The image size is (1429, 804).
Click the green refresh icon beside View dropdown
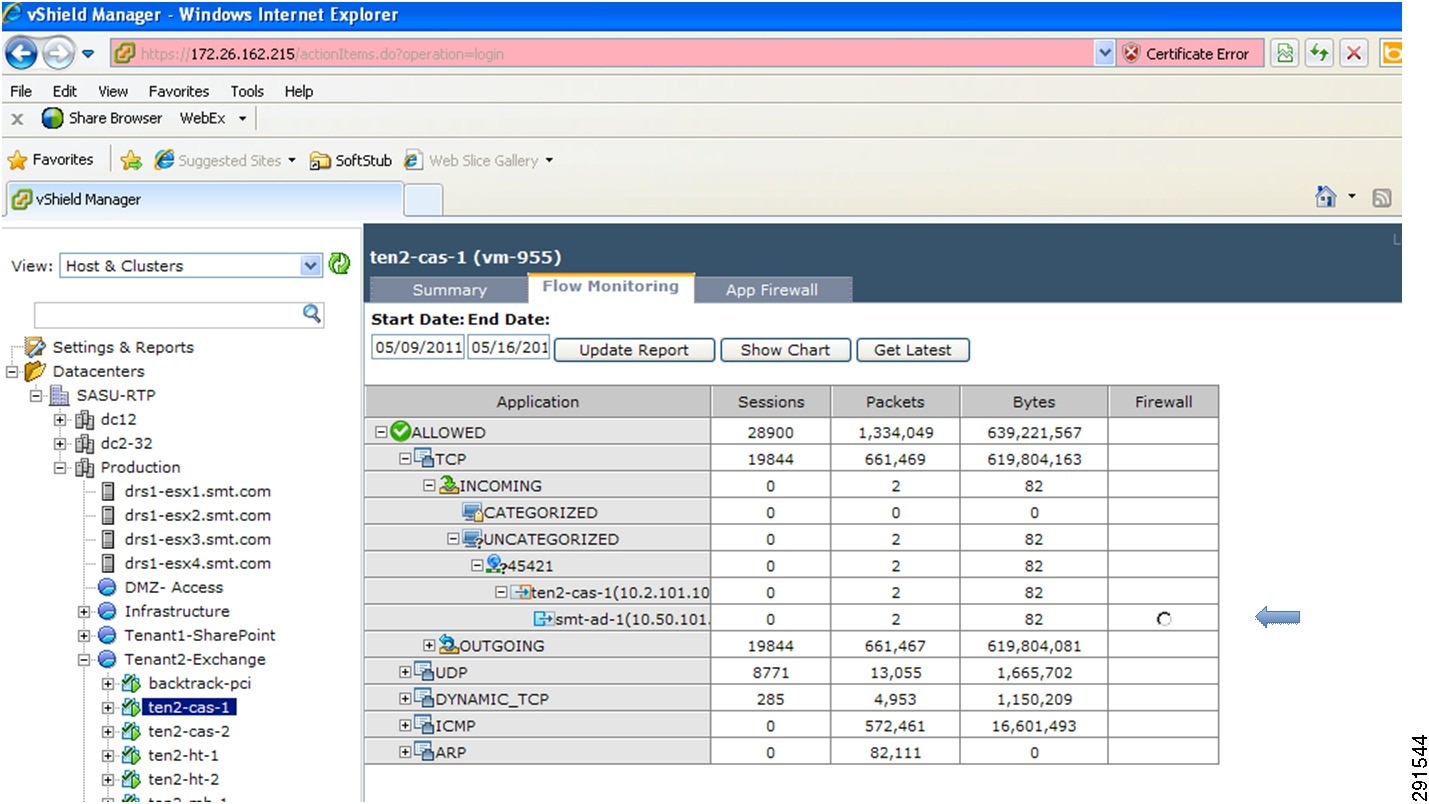coord(340,265)
